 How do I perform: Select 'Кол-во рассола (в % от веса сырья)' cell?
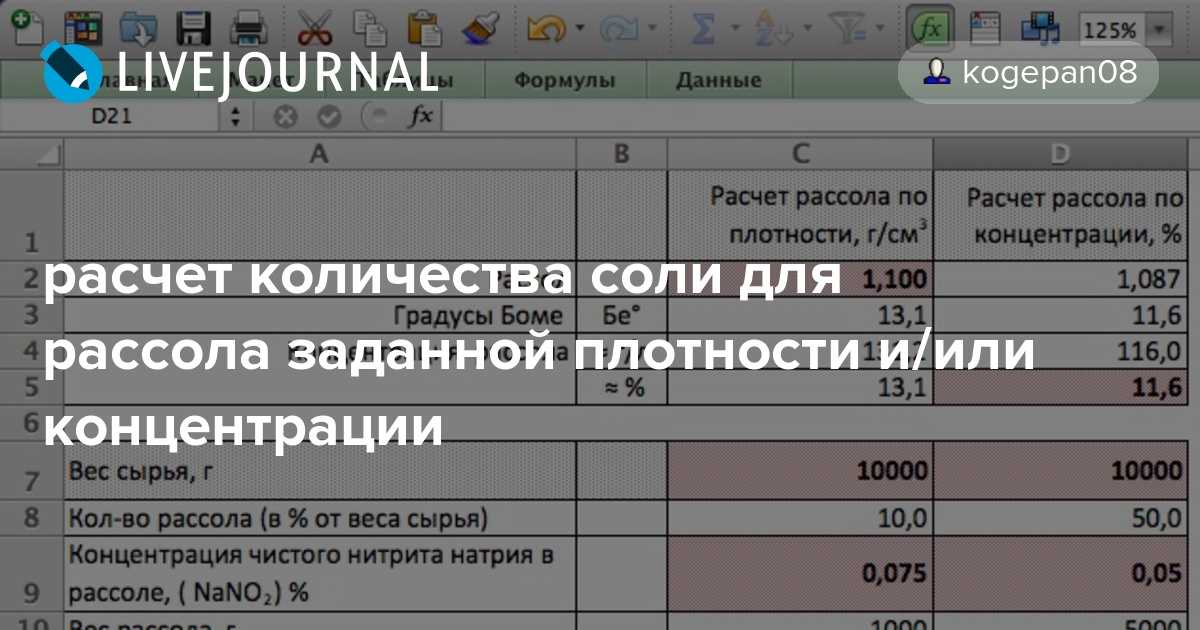pos(320,518)
